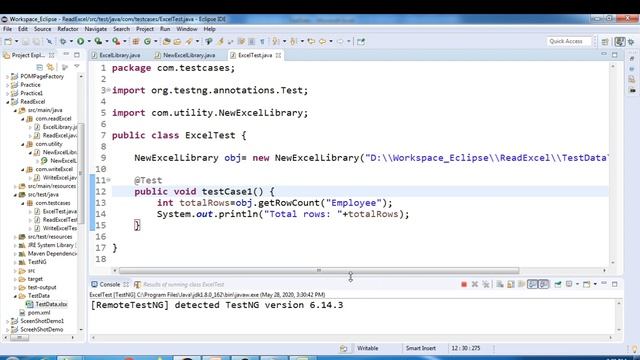640x360 pixels.
Task: Click Last Edit Location toolbar icon
Action: [311, 41]
